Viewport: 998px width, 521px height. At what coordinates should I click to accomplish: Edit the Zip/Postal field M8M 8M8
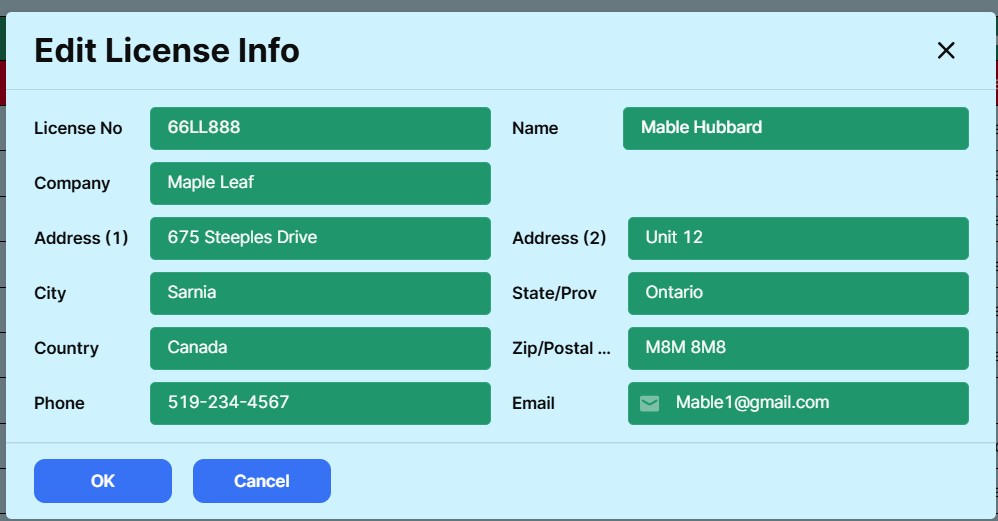point(798,349)
